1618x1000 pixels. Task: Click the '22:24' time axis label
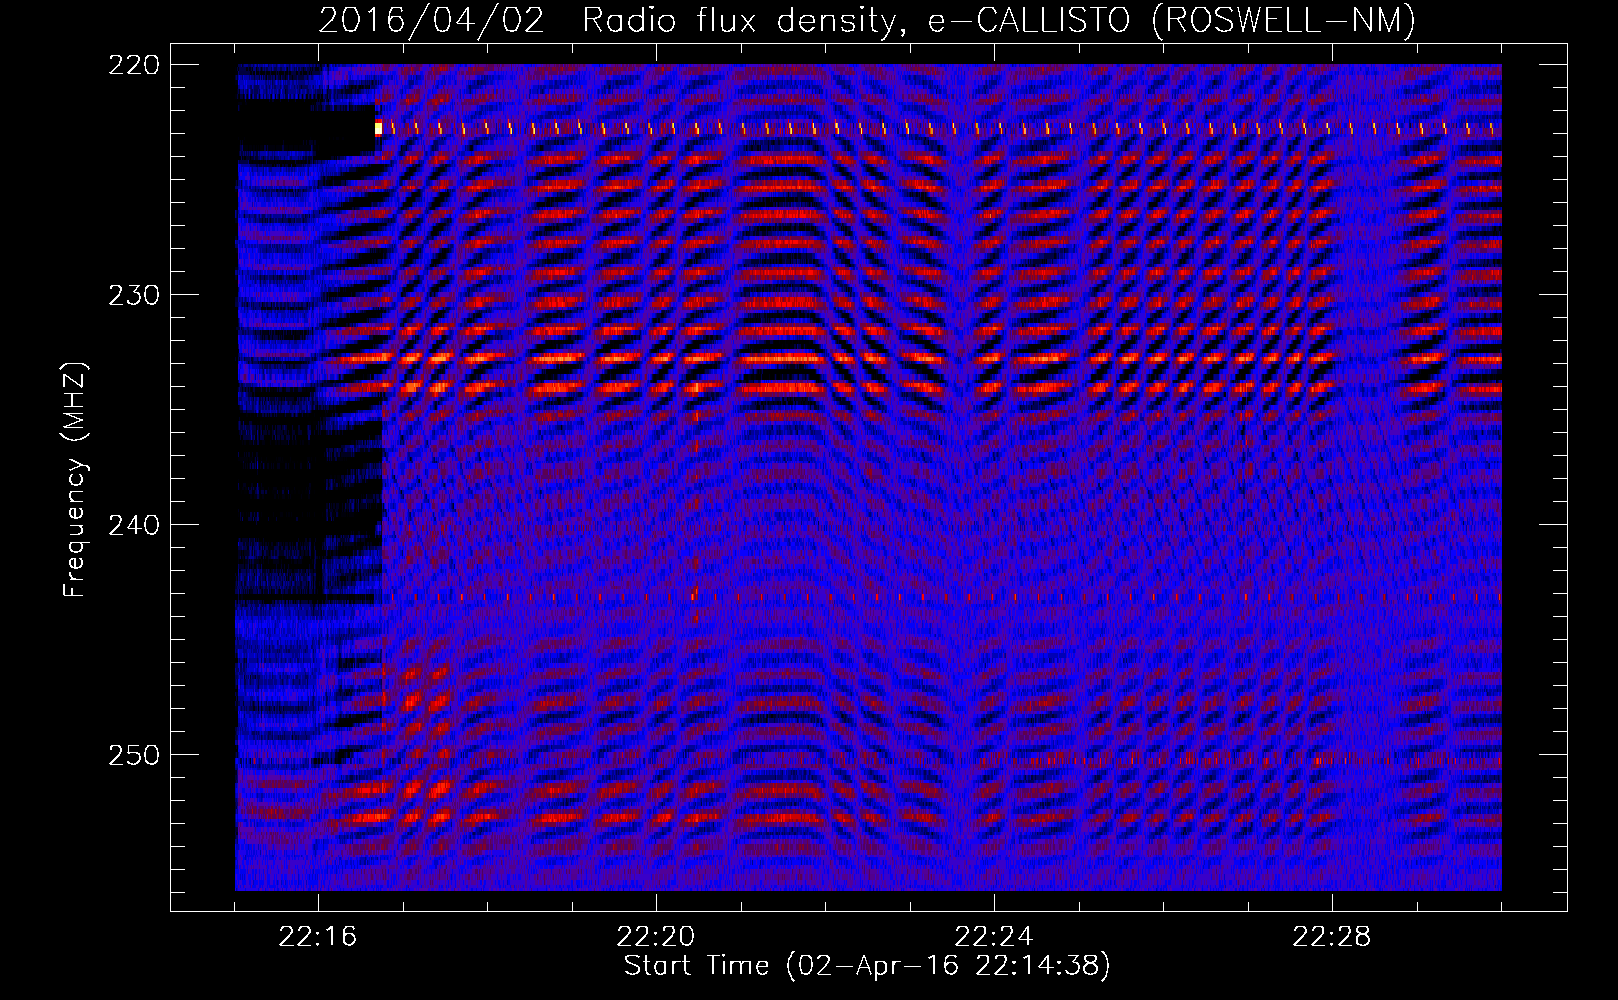(x=994, y=937)
